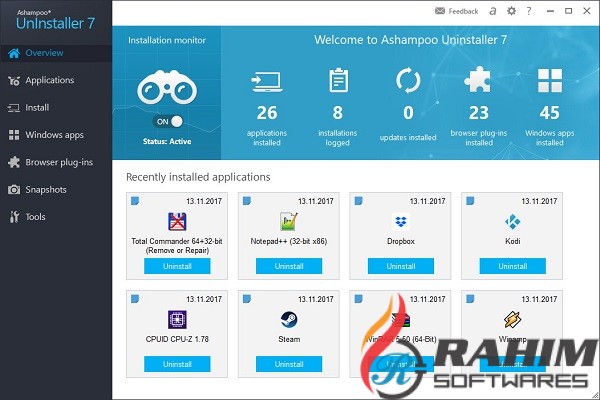Click the blue note marker on CPU-Z card
This screenshot has height=400, width=600.
pos(135,299)
